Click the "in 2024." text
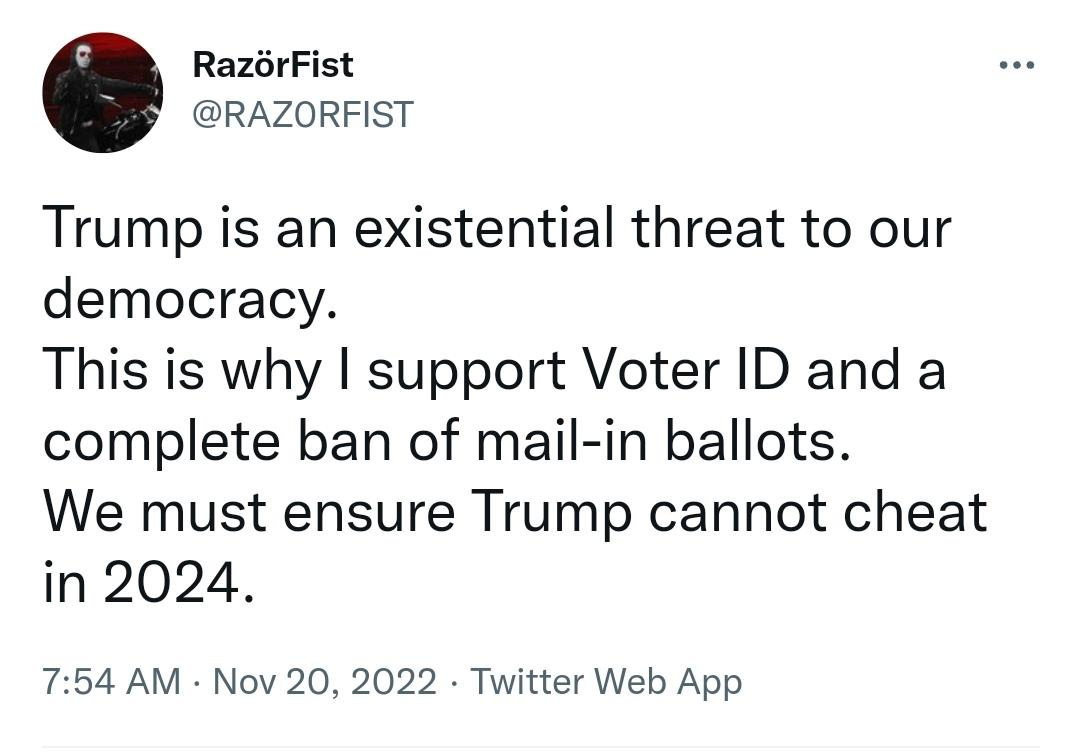1079x756 pixels. (142, 582)
